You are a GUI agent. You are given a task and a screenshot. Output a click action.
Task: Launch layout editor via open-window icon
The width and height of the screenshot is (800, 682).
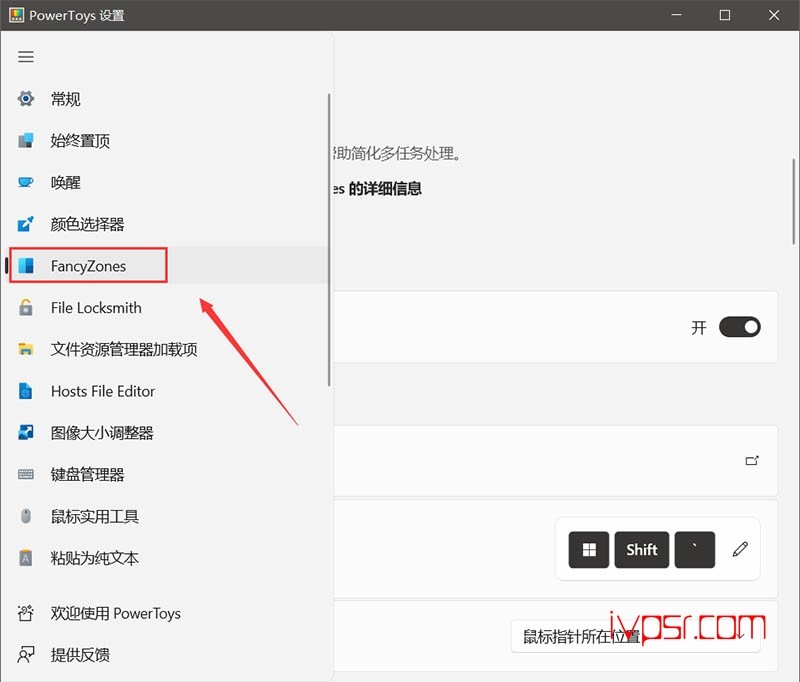[x=752, y=461]
